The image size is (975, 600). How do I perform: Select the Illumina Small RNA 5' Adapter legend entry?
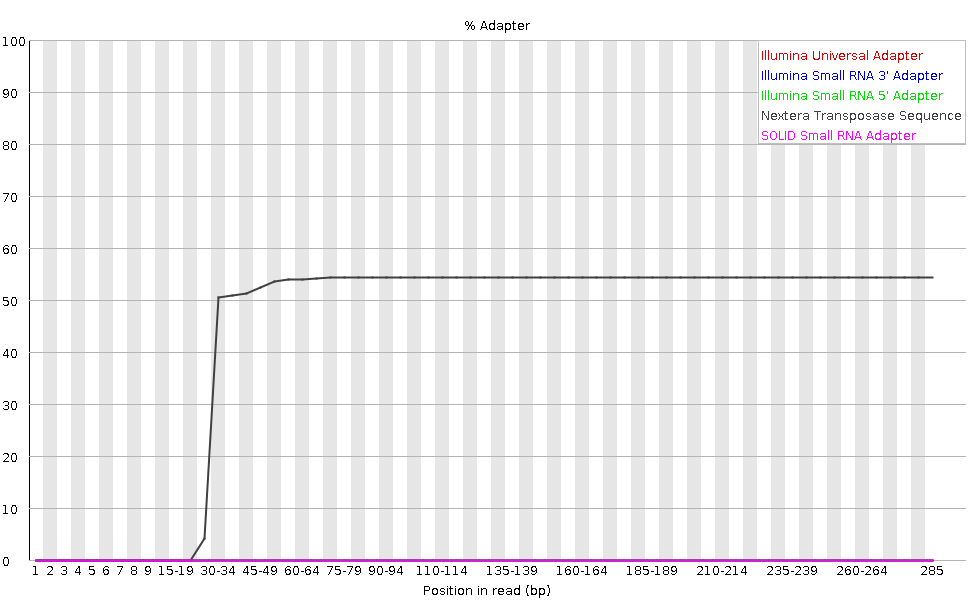pos(851,96)
